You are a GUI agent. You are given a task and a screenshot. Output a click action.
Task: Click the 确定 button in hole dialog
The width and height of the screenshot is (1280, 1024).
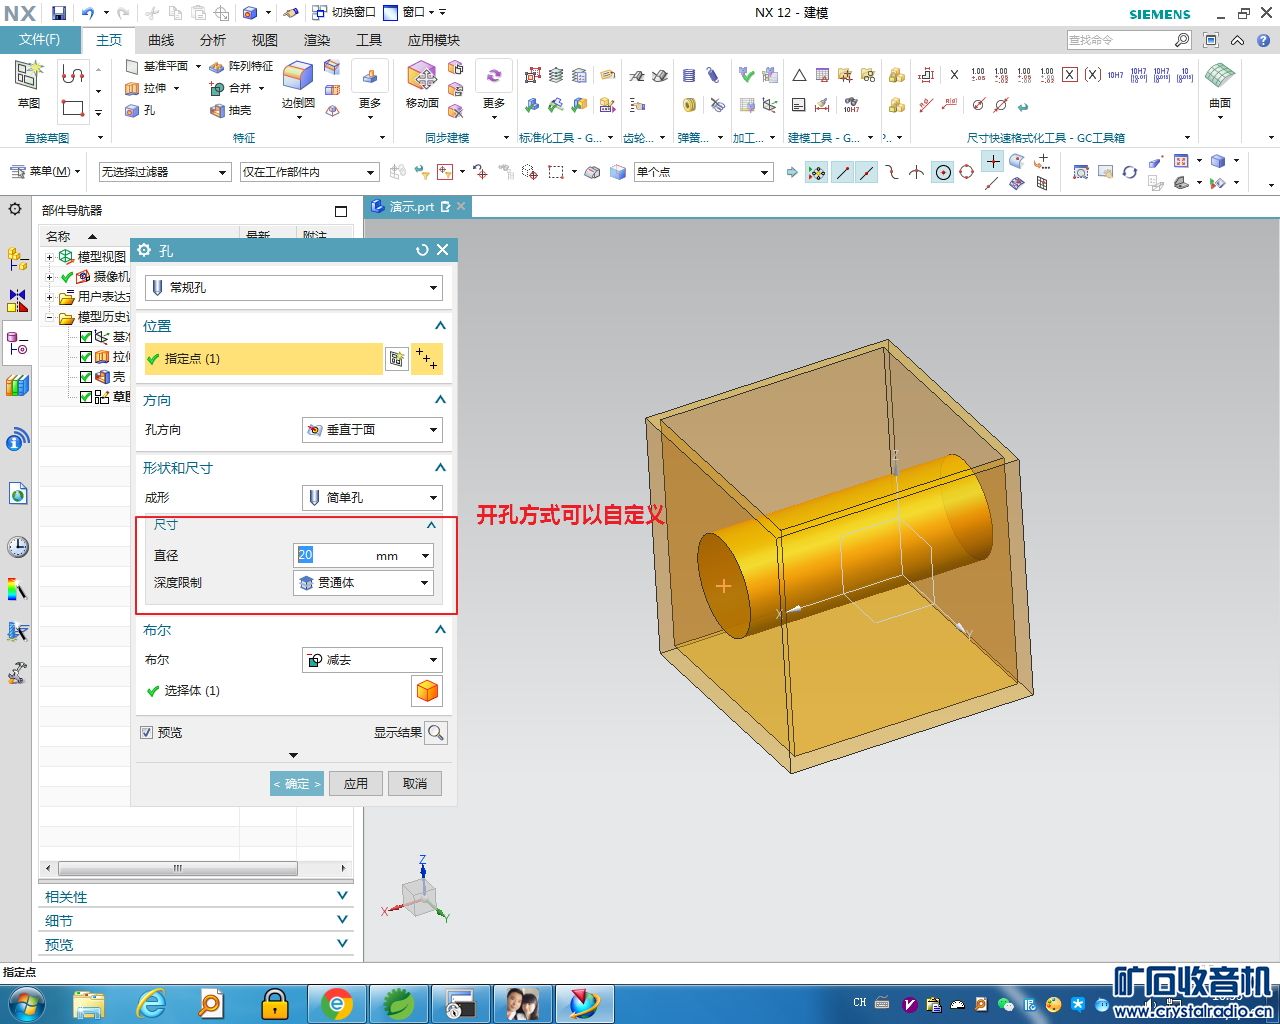[297, 784]
